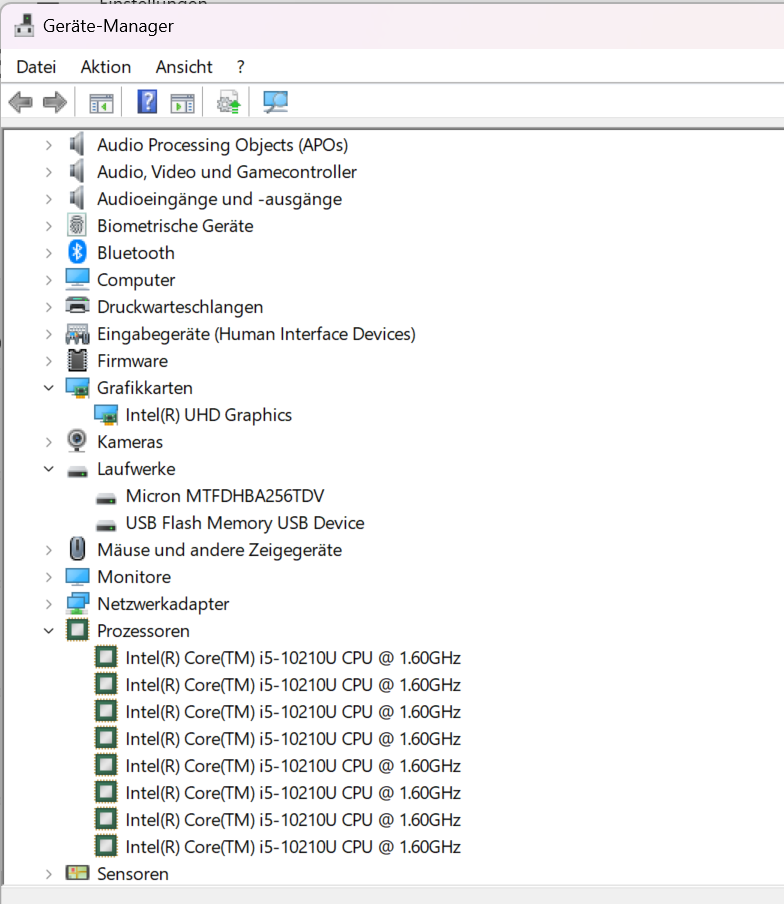Go back using the left arrow toolbar icon
Screen dimensions: 784x904
pyautogui.click(x=21, y=103)
